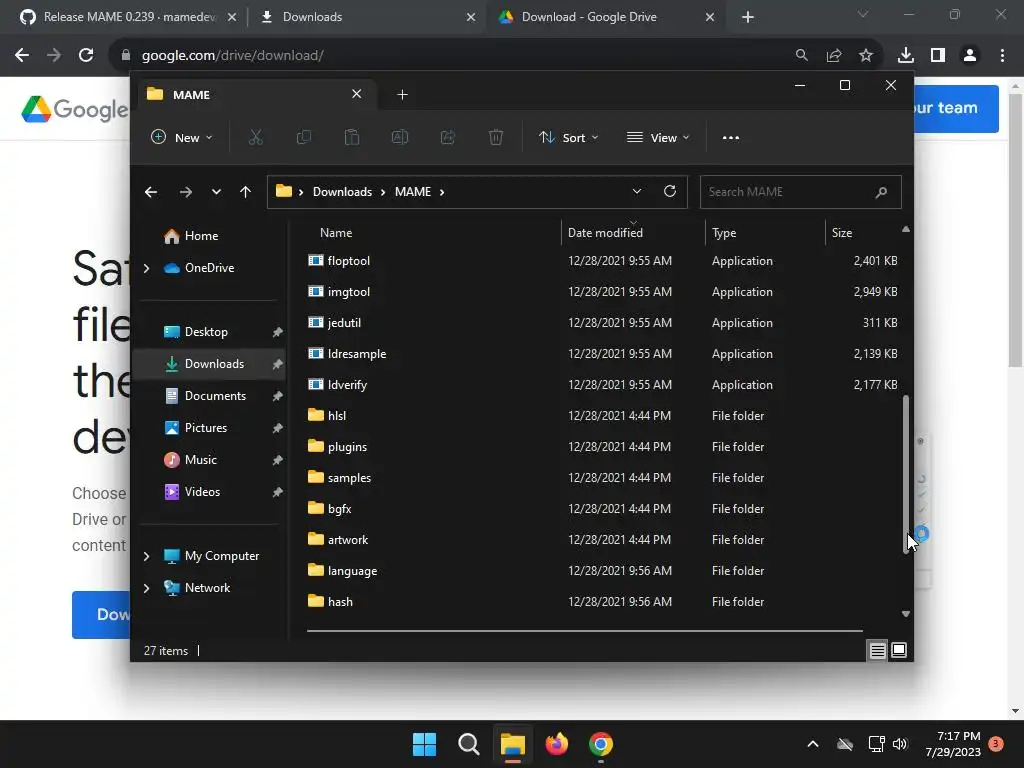This screenshot has height=768, width=1024.
Task: Click the Copy icon in Explorer toolbar
Action: click(304, 137)
